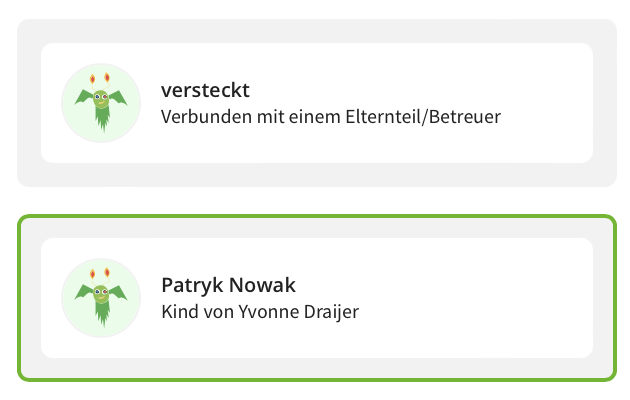Click the monster's face in Patryk's avatar
The image size is (630, 400).
[101, 294]
